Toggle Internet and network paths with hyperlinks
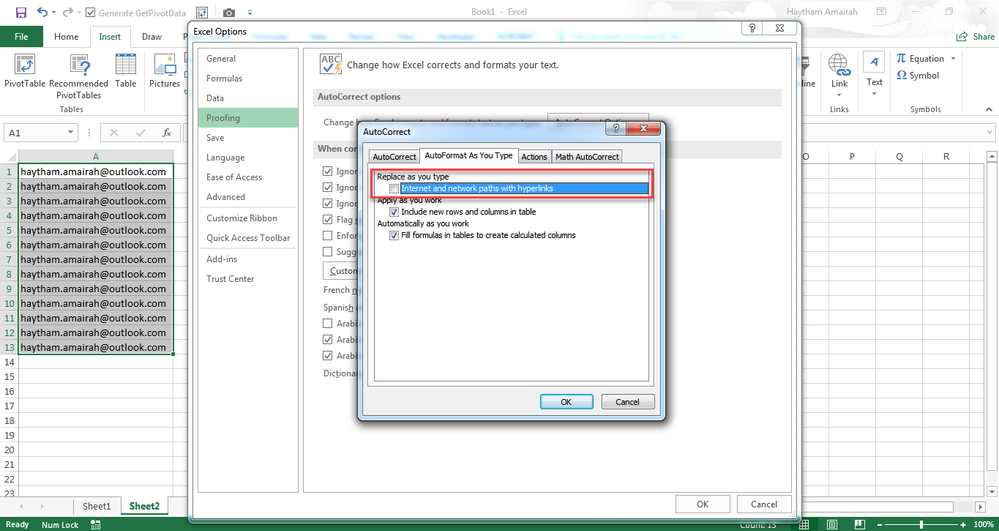The width and height of the screenshot is (999, 531). tap(394, 189)
